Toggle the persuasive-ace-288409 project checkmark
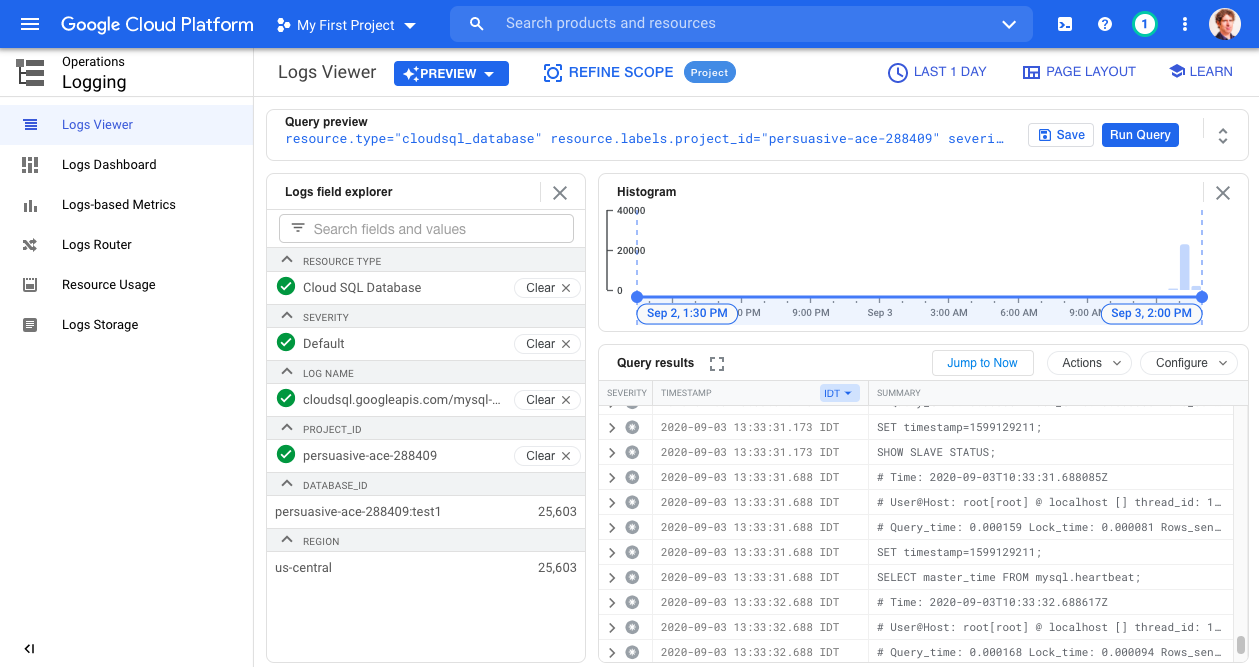Viewport: 1259px width, 667px height. [286, 455]
